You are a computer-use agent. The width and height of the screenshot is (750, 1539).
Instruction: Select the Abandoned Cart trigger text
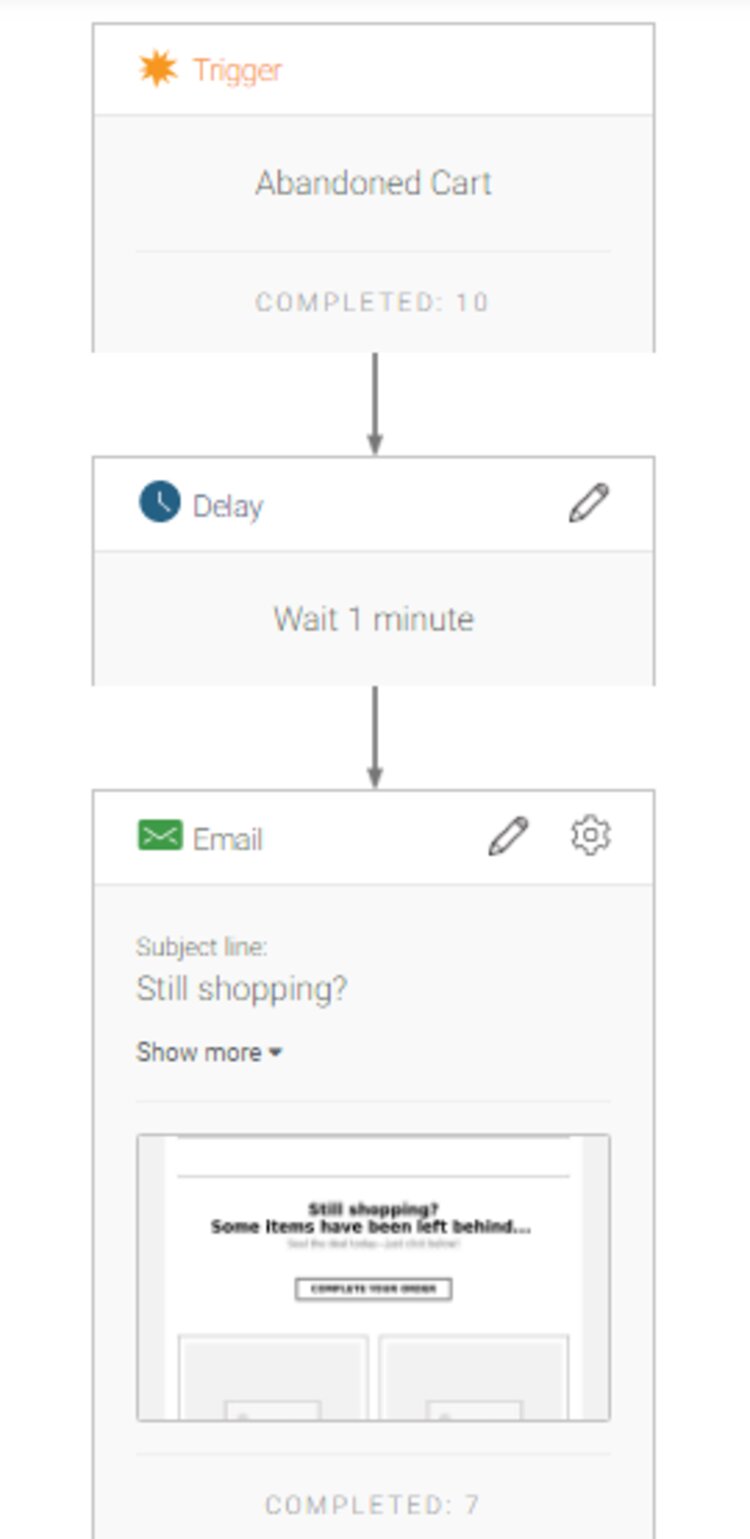[x=373, y=183]
